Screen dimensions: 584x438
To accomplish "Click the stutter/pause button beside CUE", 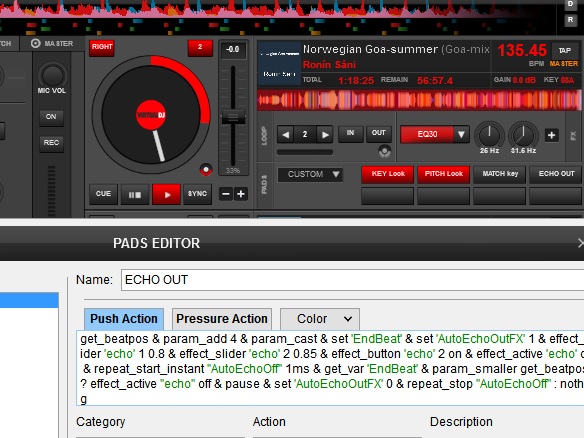I will 135,194.
